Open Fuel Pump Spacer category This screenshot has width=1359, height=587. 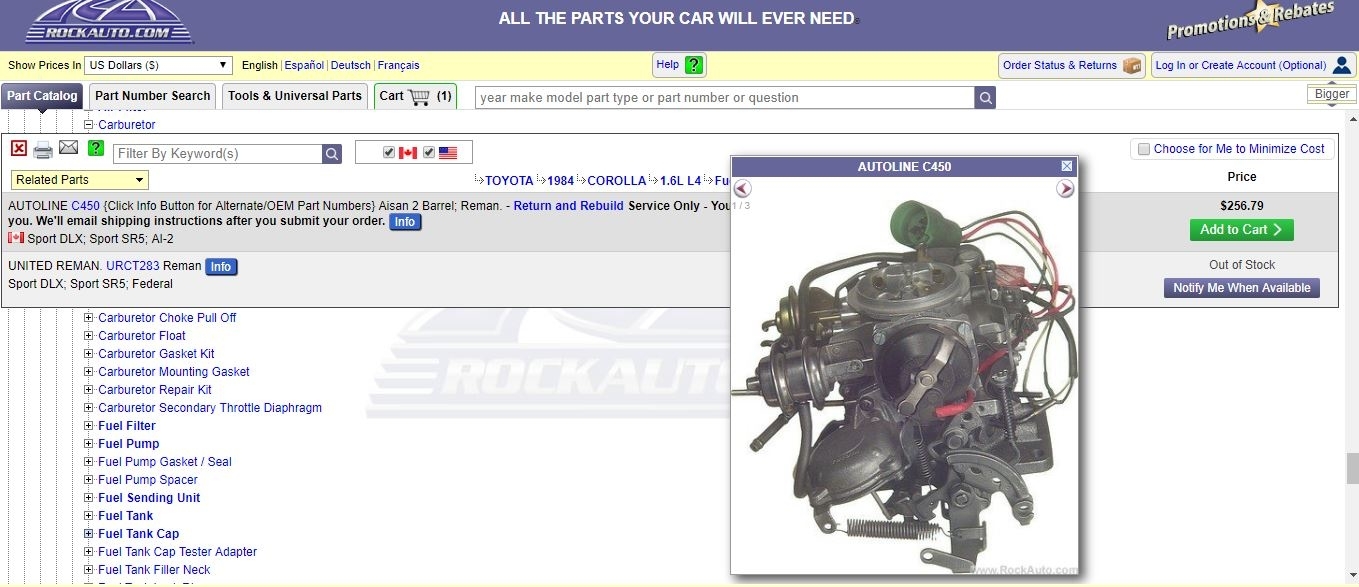[148, 480]
